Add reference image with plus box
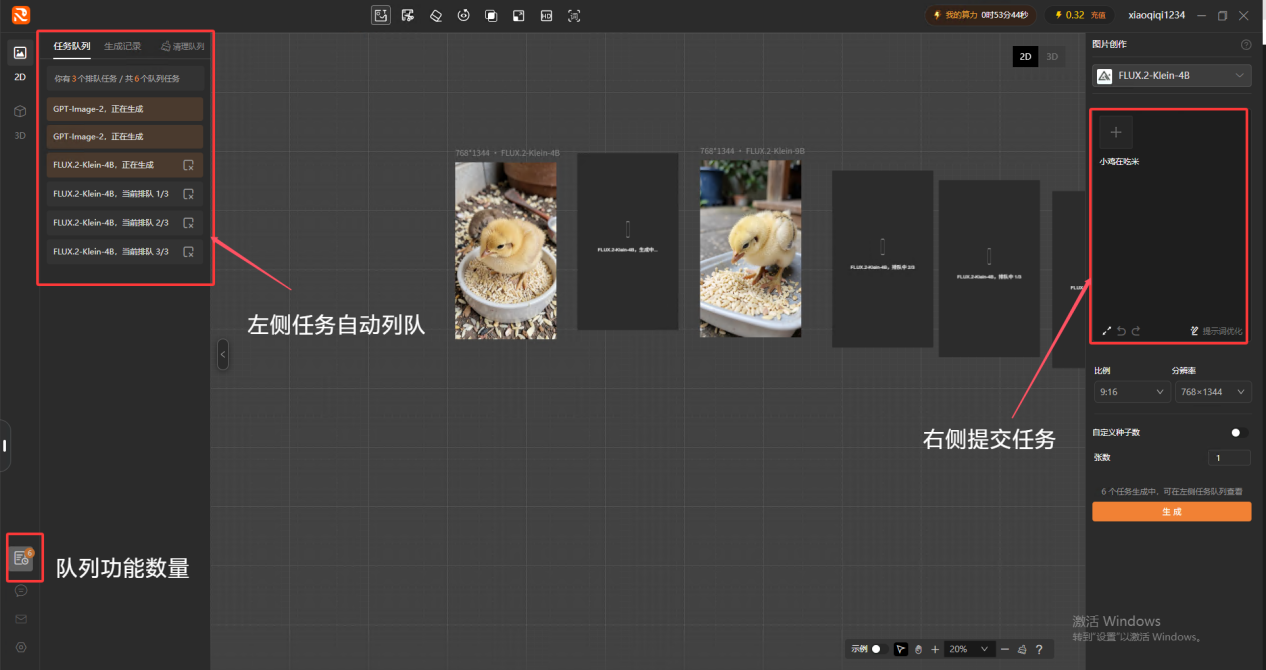The image size is (1266, 670). pyautogui.click(x=1116, y=132)
